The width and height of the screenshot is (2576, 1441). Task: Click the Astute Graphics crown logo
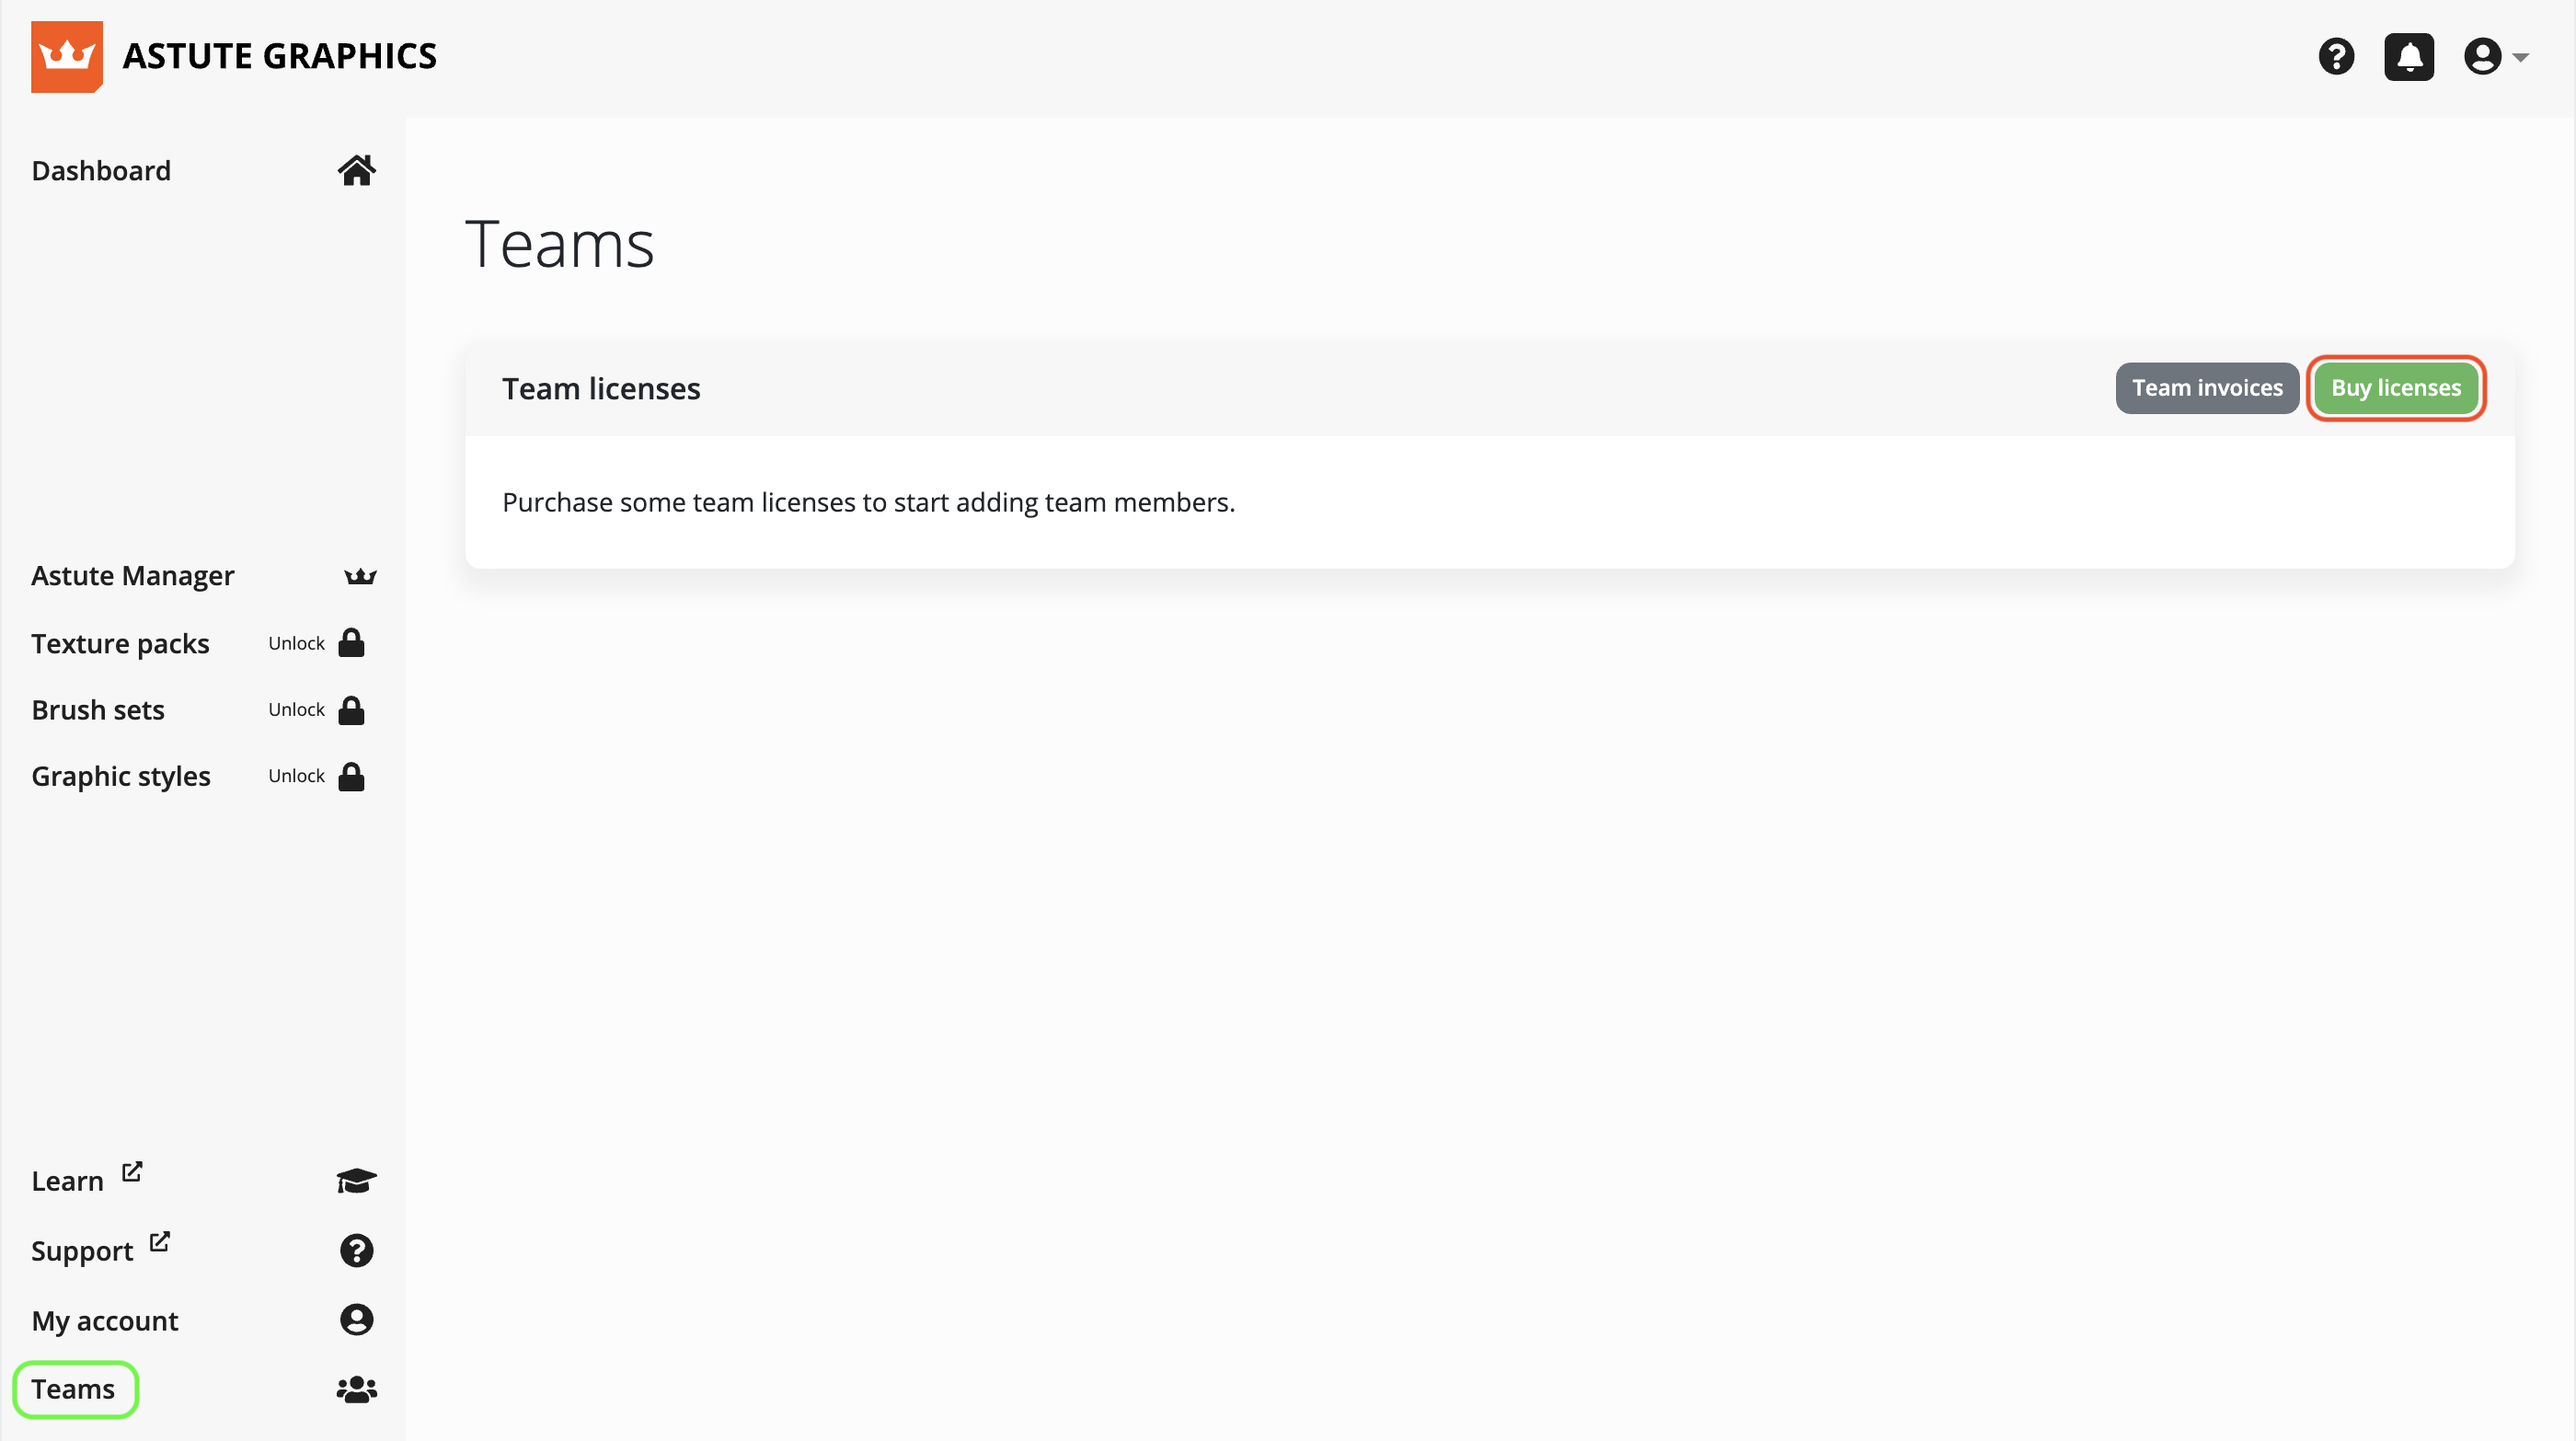point(66,56)
